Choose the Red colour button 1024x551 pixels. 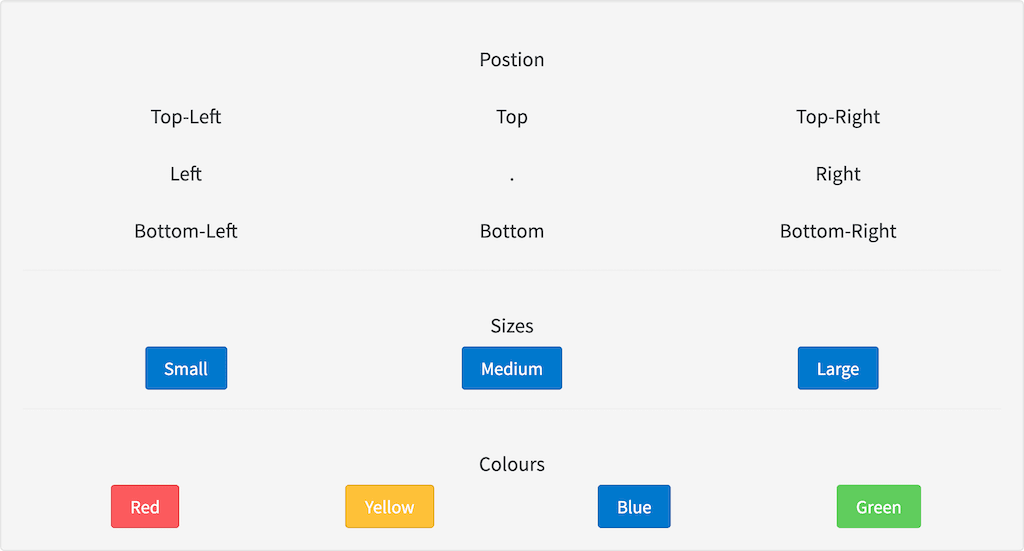[x=145, y=507]
